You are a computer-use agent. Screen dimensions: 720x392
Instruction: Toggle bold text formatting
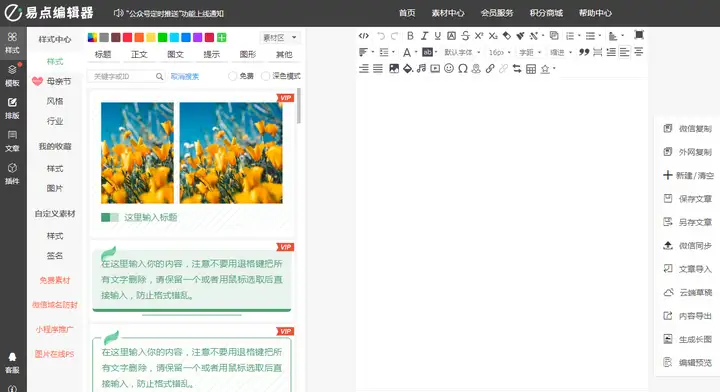(410, 36)
